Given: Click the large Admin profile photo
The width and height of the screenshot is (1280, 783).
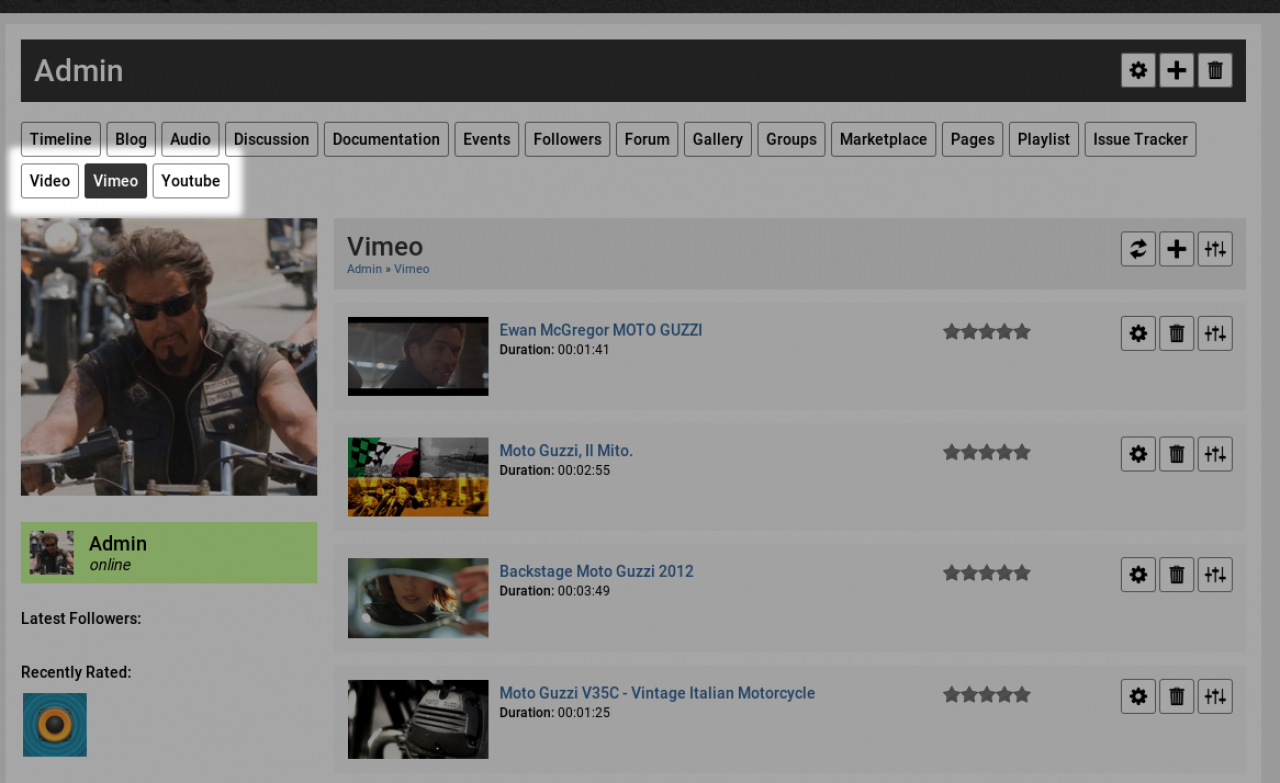Looking at the screenshot, I should (169, 357).
